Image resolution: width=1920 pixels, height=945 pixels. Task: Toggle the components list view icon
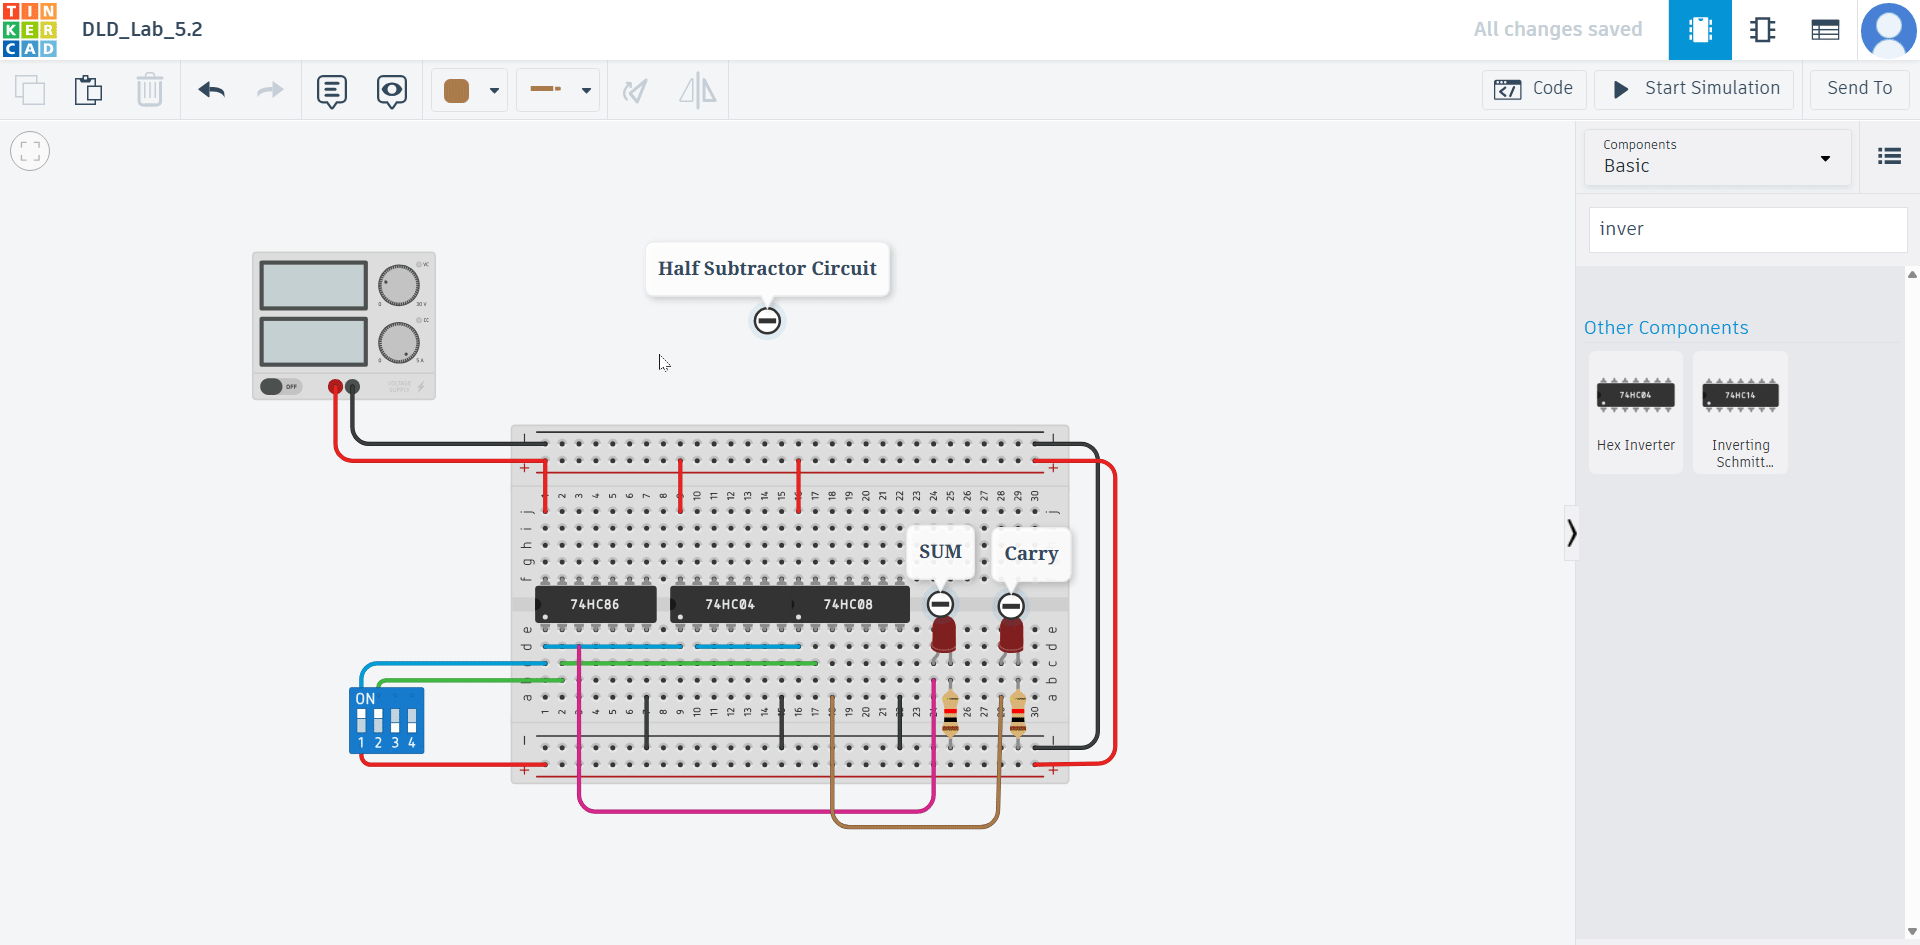pyautogui.click(x=1889, y=156)
